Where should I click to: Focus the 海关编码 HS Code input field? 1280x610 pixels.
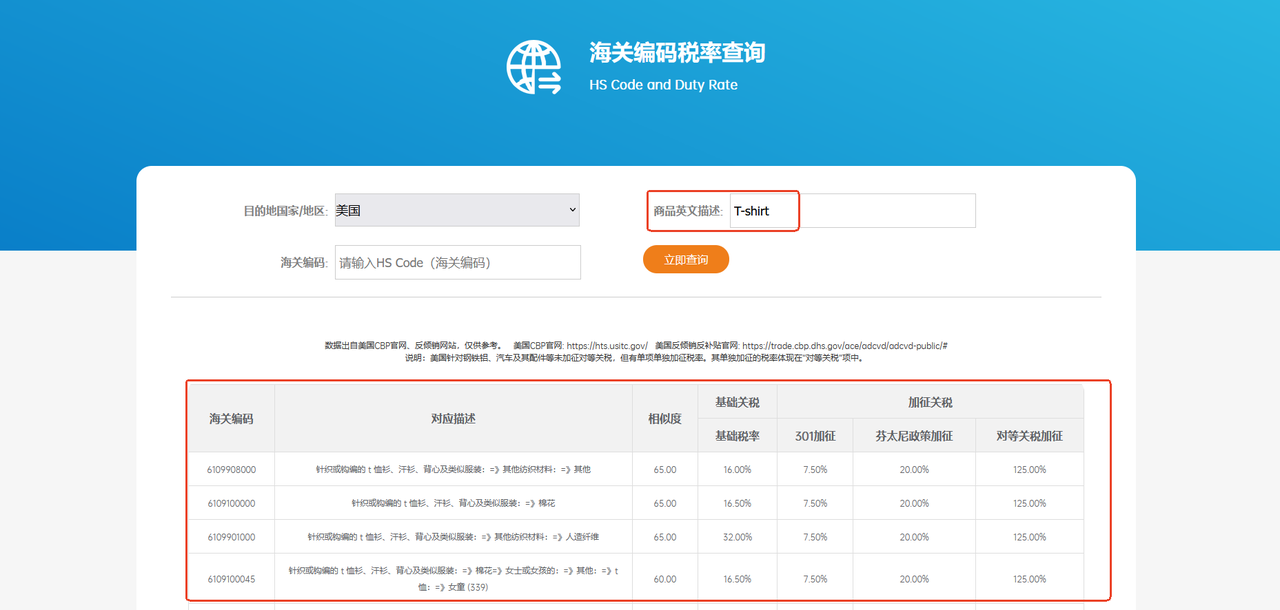click(457, 262)
